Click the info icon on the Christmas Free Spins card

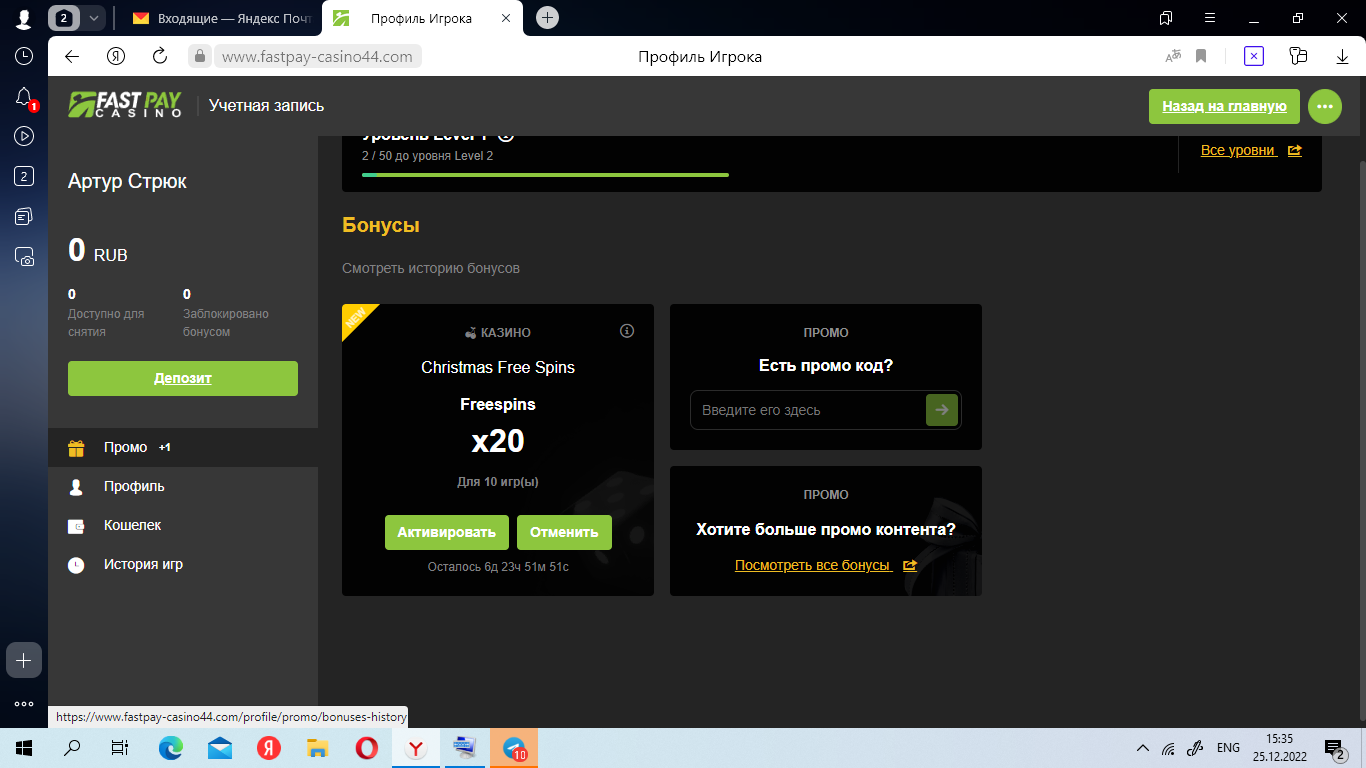point(627,331)
